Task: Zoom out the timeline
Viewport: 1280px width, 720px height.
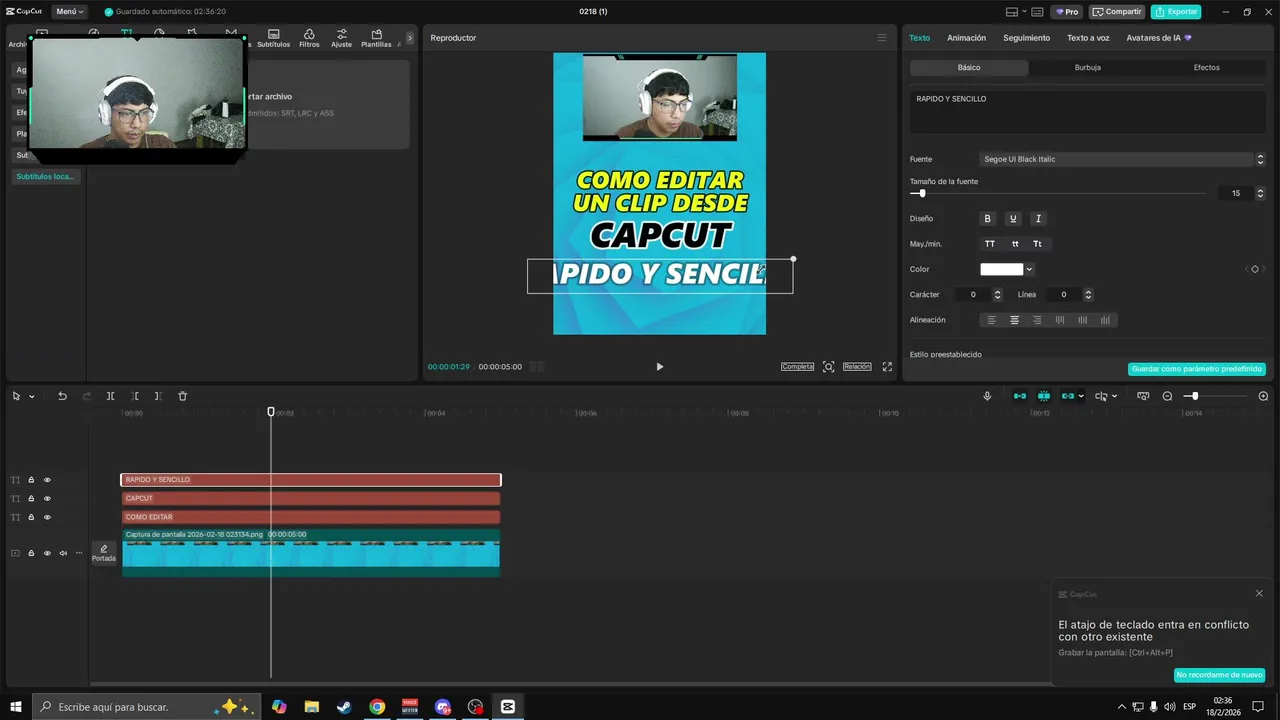Action: coord(1167,396)
